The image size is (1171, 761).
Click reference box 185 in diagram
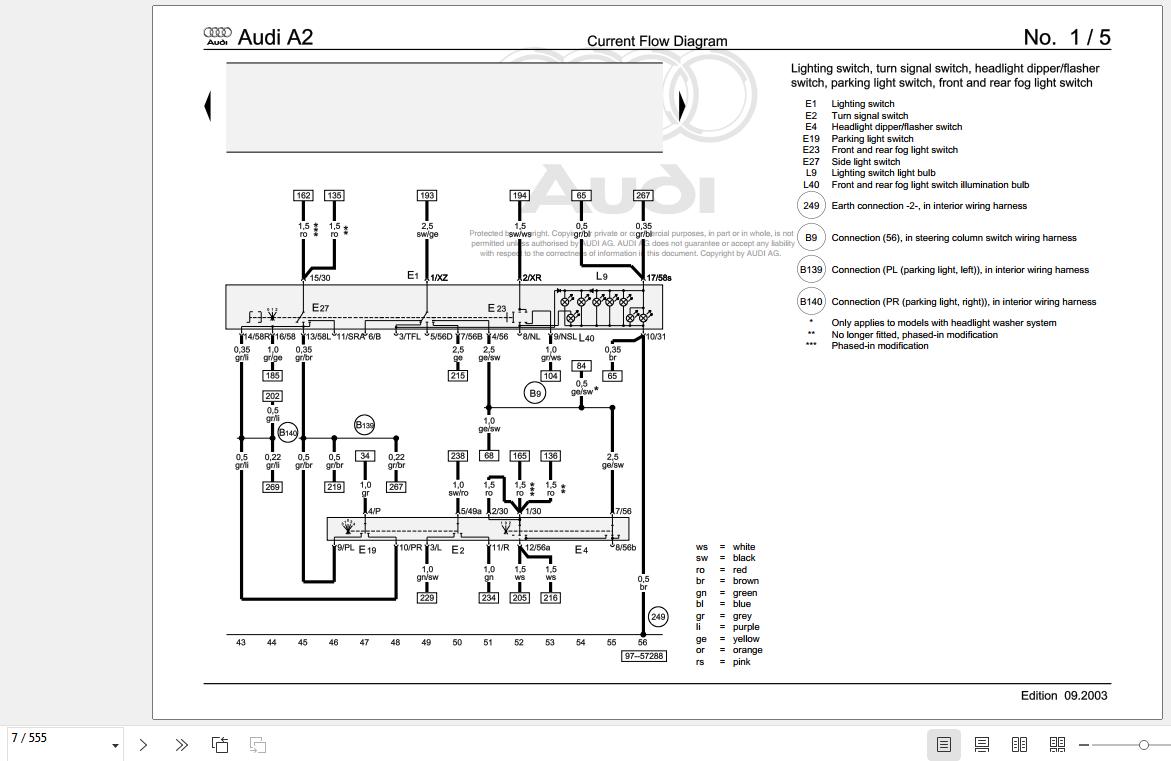click(x=273, y=376)
